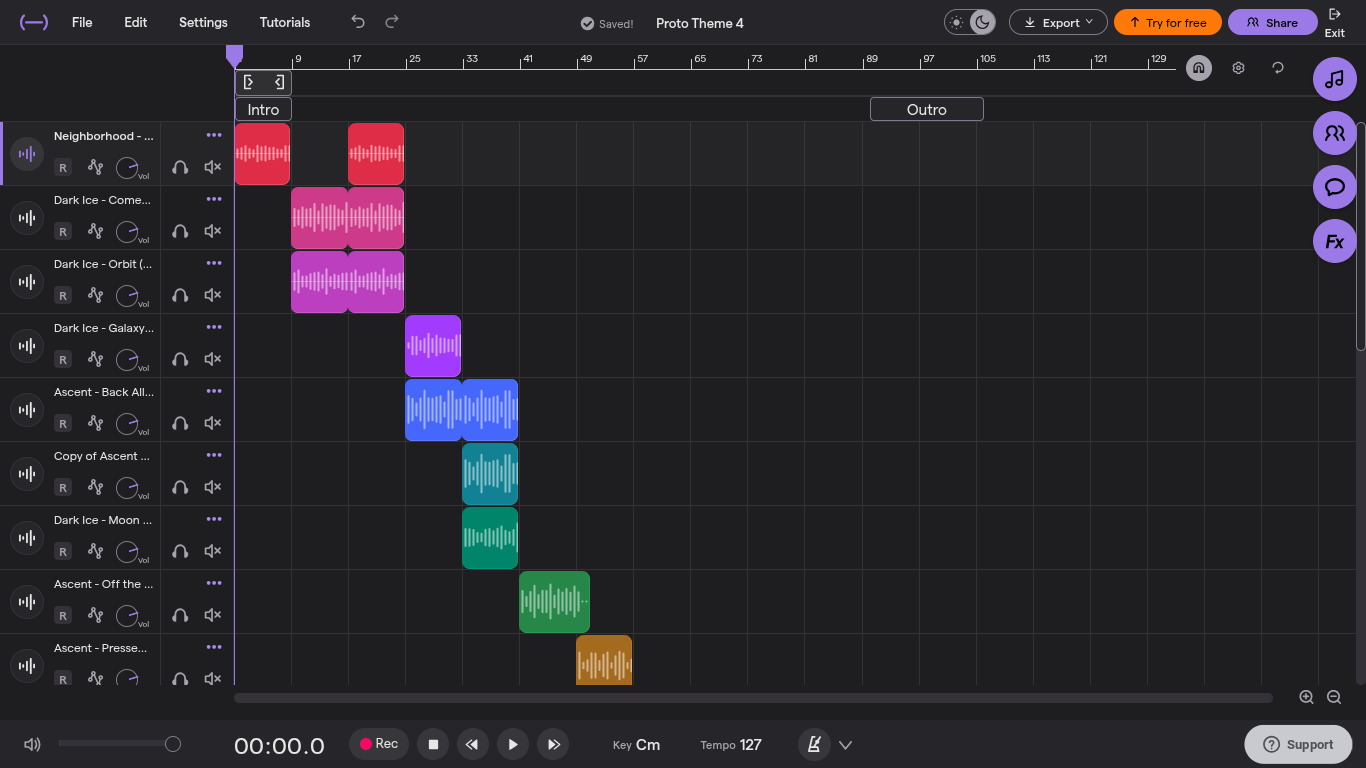Click the undo arrow icon
The image size is (1366, 768).
point(358,22)
